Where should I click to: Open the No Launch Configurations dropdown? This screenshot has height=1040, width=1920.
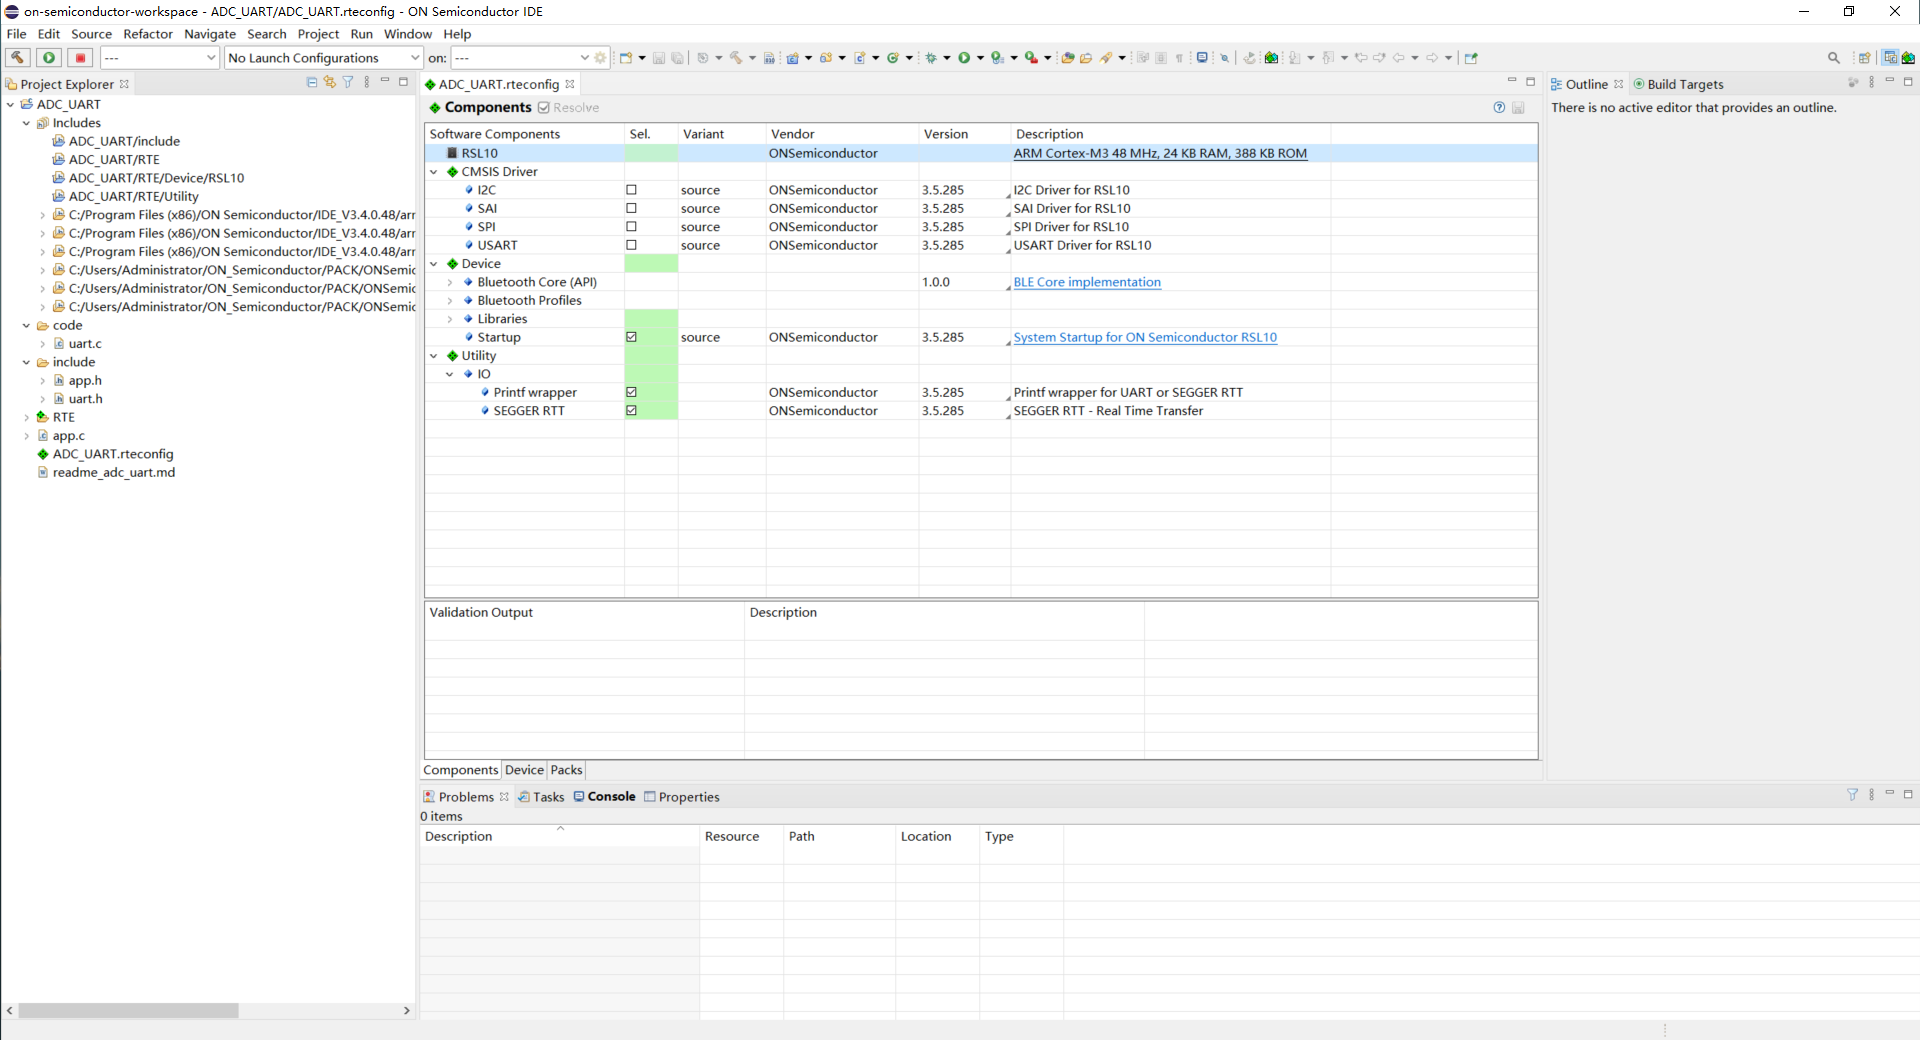point(323,58)
